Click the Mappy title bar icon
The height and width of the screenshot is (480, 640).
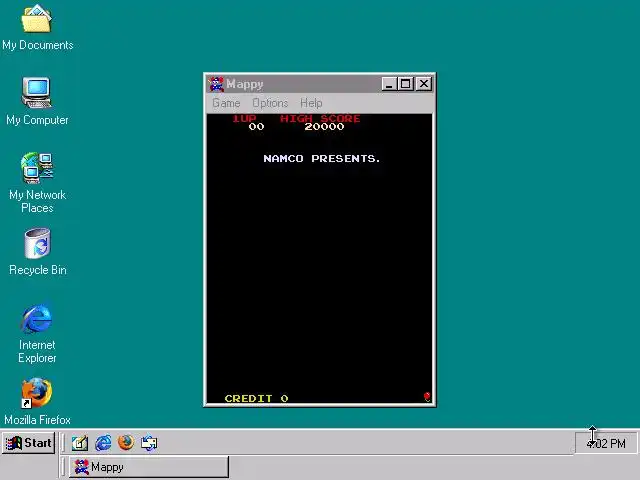coord(216,84)
